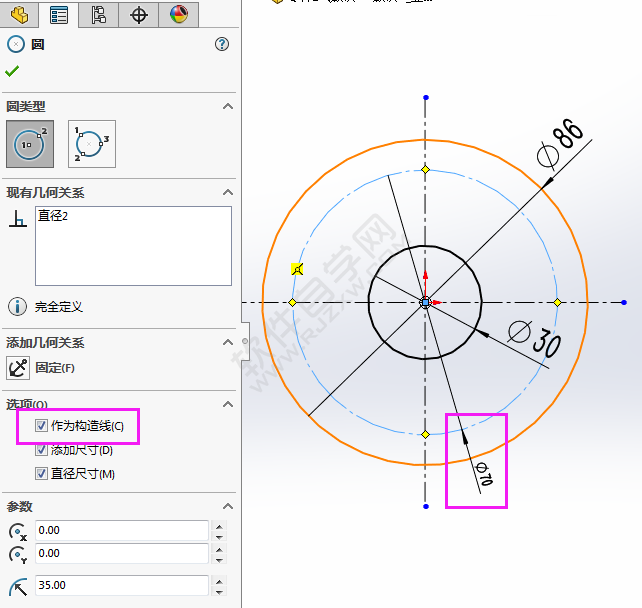Select the center-radius circle type

point(30,144)
